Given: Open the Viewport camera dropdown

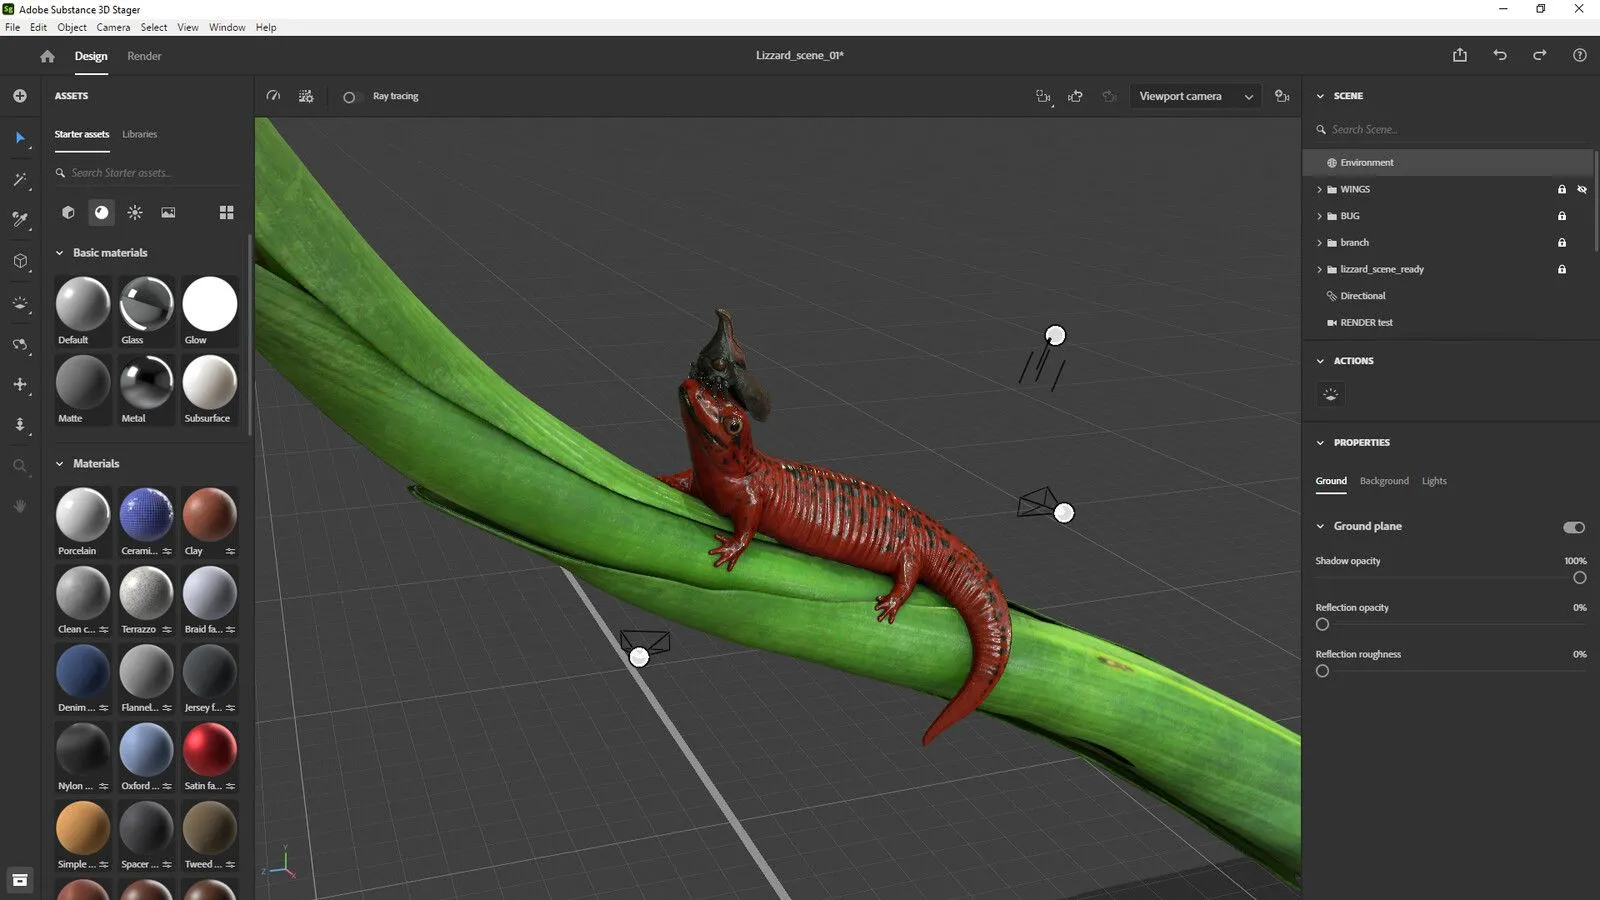Looking at the screenshot, I should 1195,96.
